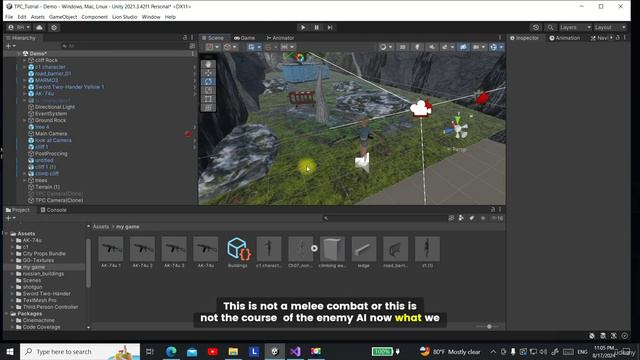Click the white camera gizmo in scene
This screenshot has height=360, width=640.
[x=421, y=108]
